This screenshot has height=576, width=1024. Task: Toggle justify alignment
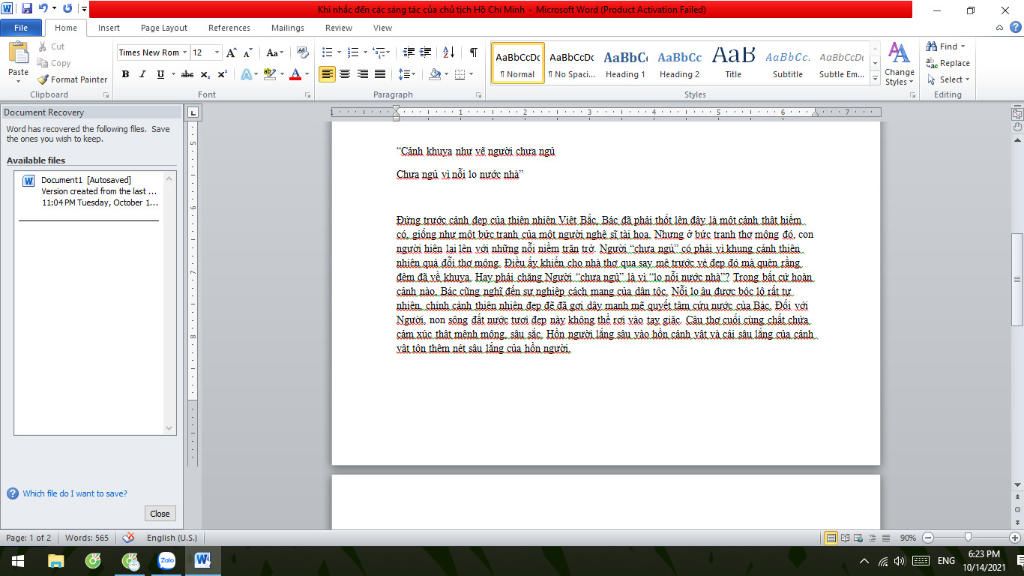click(x=380, y=74)
